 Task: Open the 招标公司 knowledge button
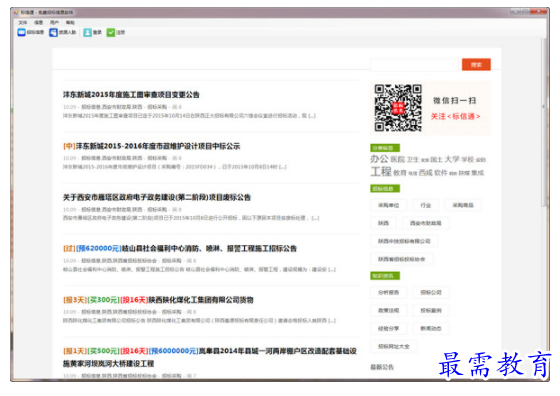431,292
